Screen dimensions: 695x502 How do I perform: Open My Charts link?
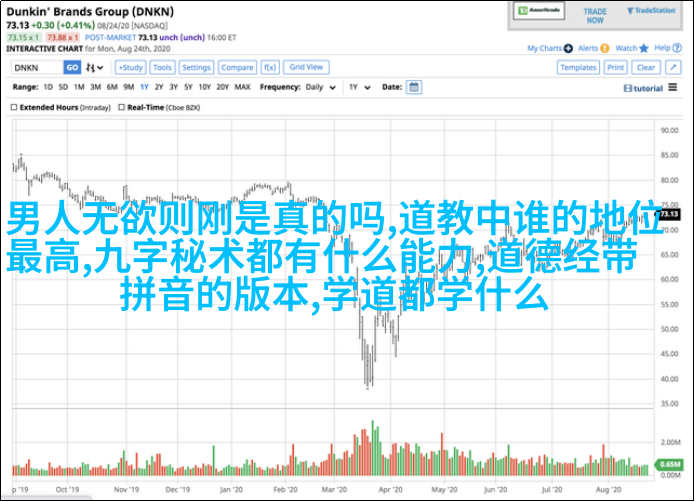pyautogui.click(x=544, y=48)
